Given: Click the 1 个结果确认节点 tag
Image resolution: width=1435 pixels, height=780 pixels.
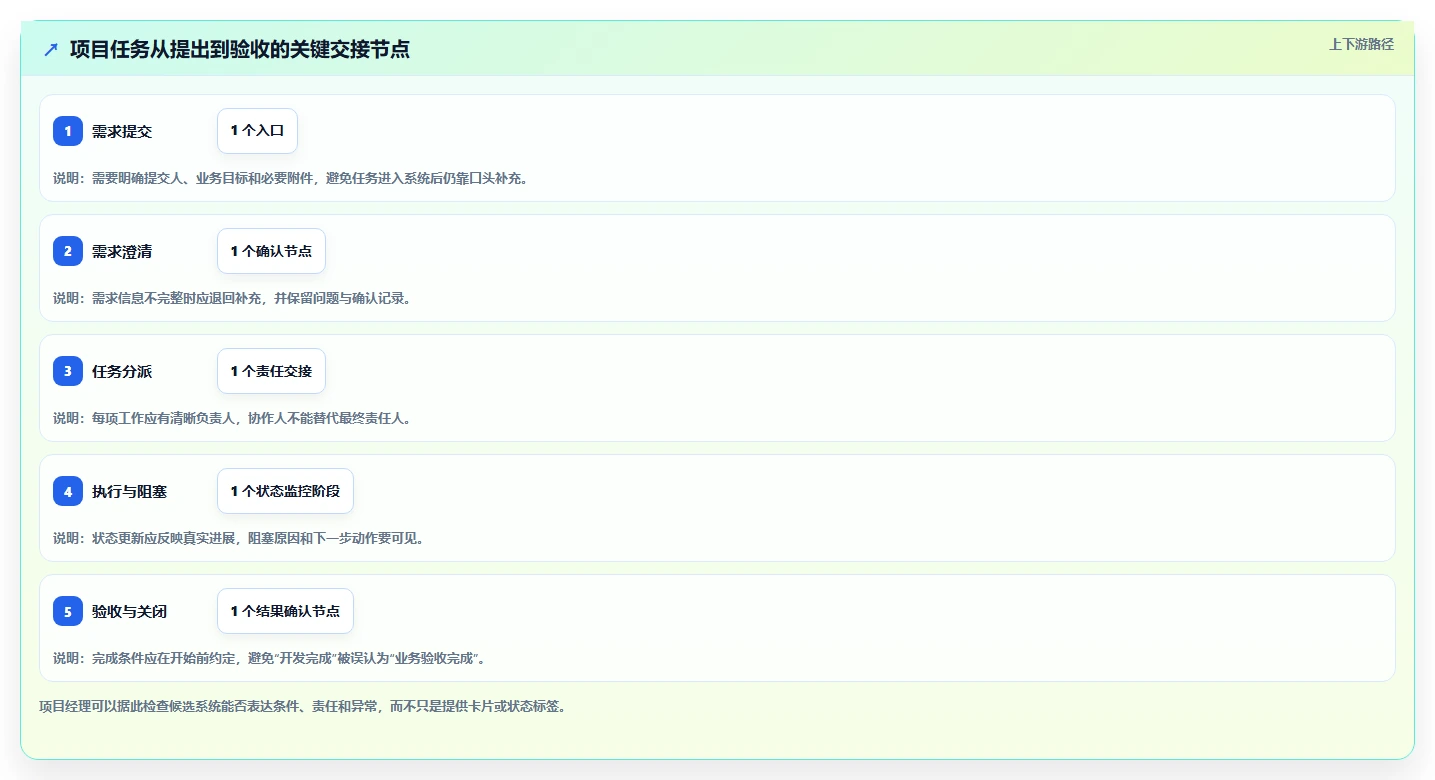Looking at the screenshot, I should point(285,611).
